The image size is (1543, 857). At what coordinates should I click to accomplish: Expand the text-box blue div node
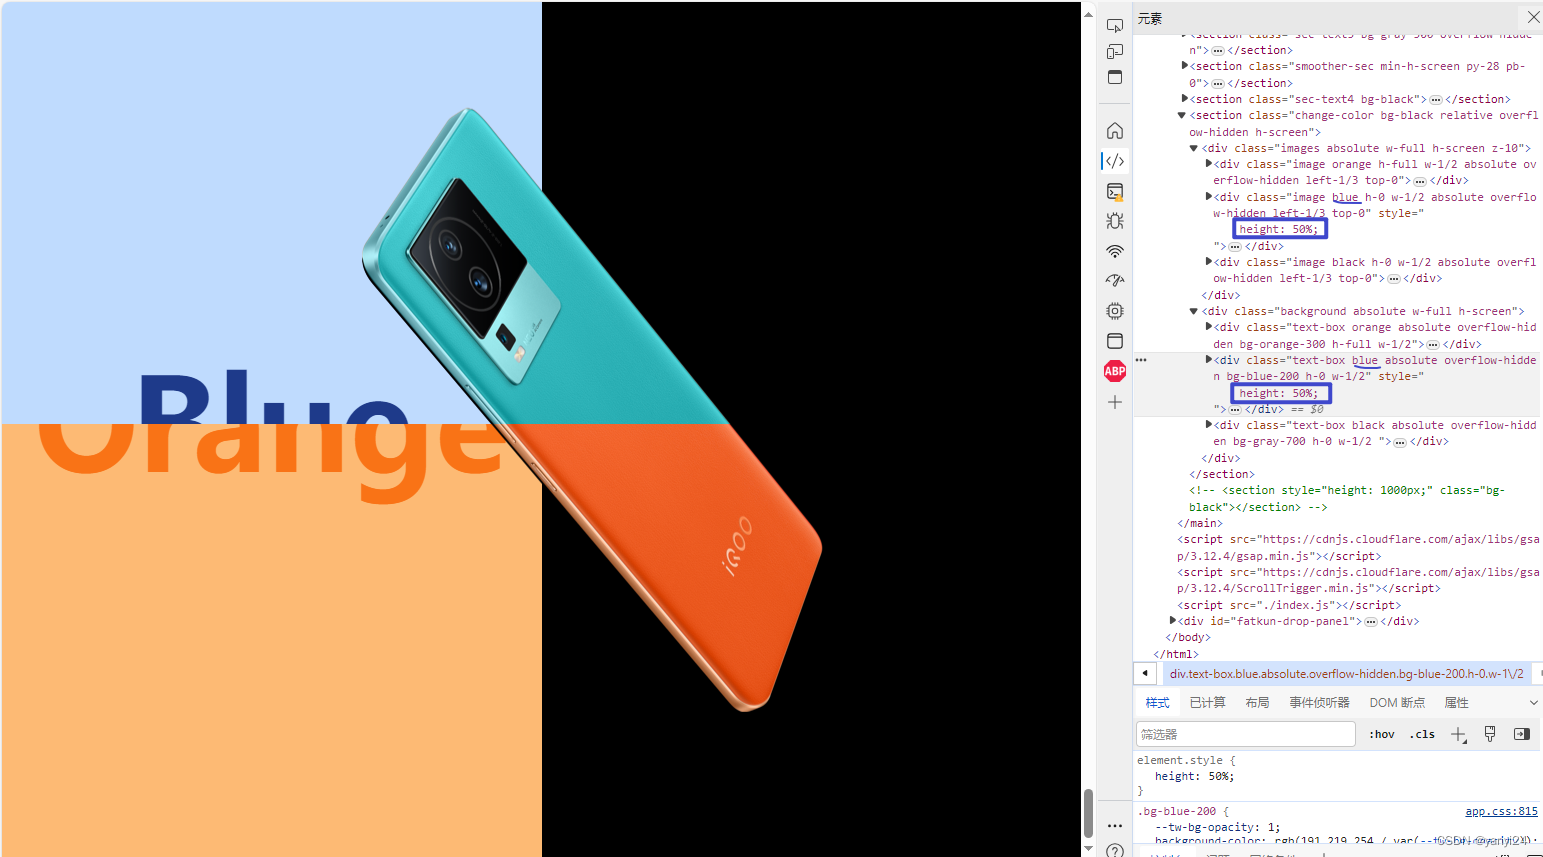pyautogui.click(x=1209, y=360)
